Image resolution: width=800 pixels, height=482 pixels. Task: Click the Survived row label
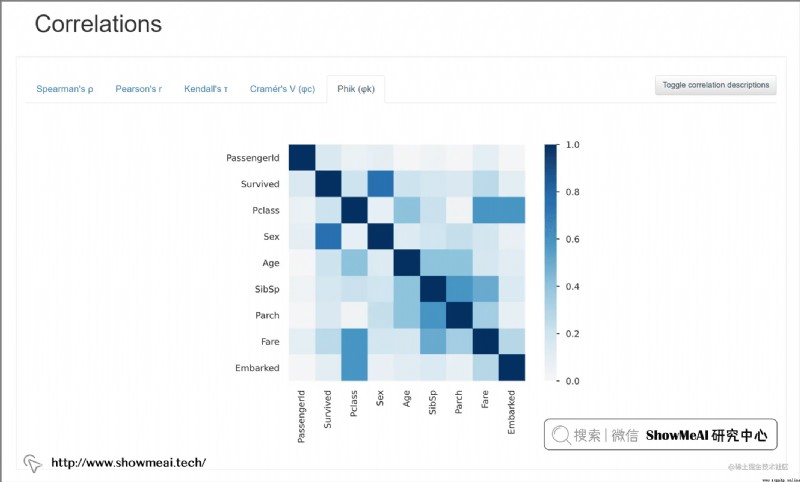260,184
